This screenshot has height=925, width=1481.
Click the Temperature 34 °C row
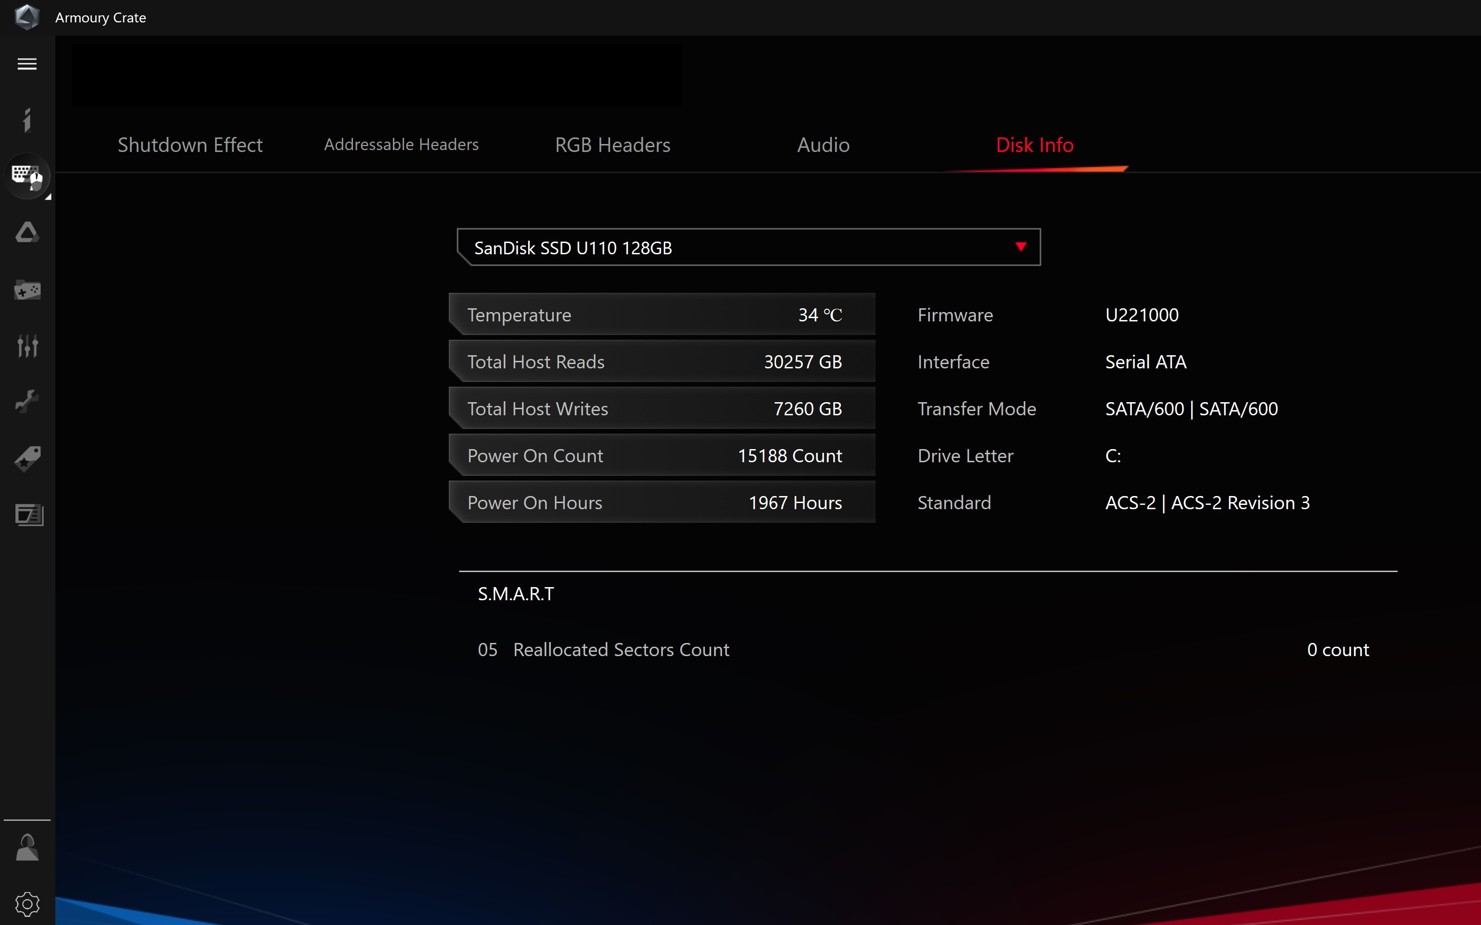tap(662, 315)
